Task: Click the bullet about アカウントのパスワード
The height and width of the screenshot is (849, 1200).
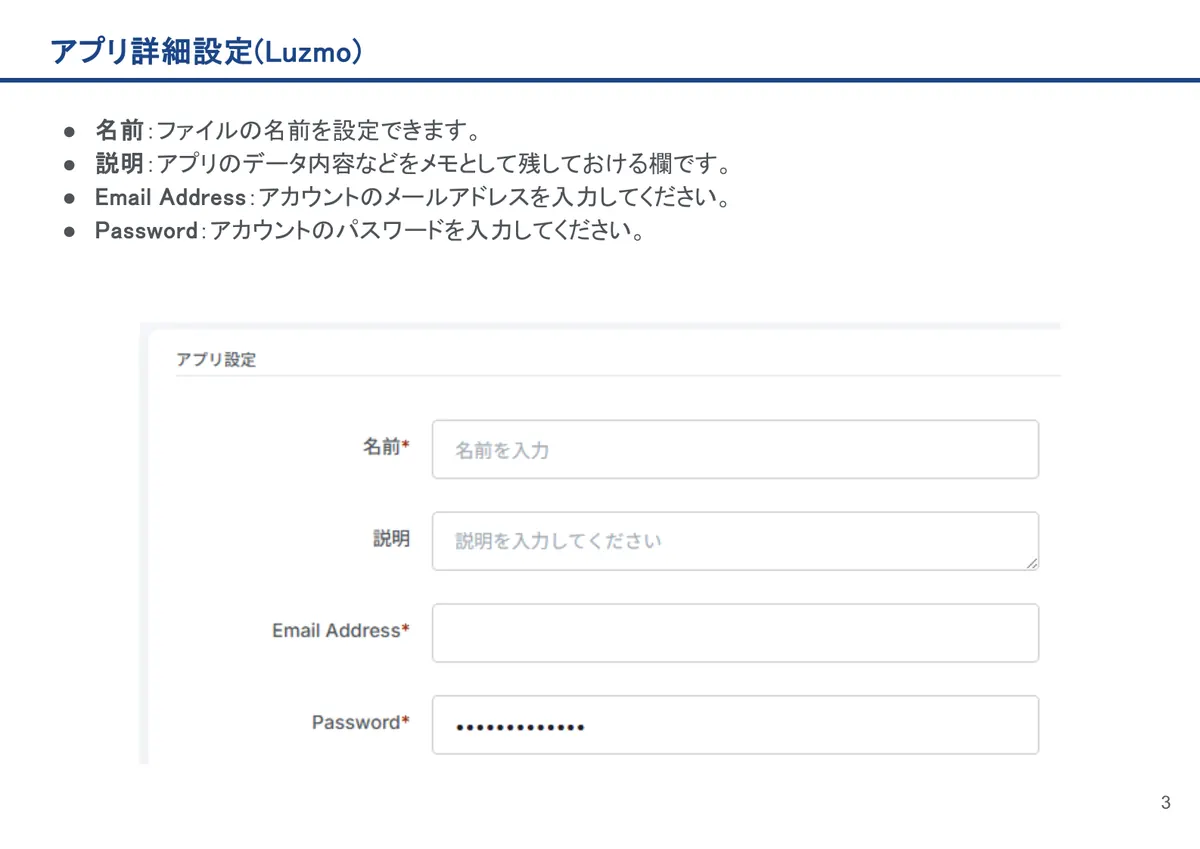Action: point(369,230)
